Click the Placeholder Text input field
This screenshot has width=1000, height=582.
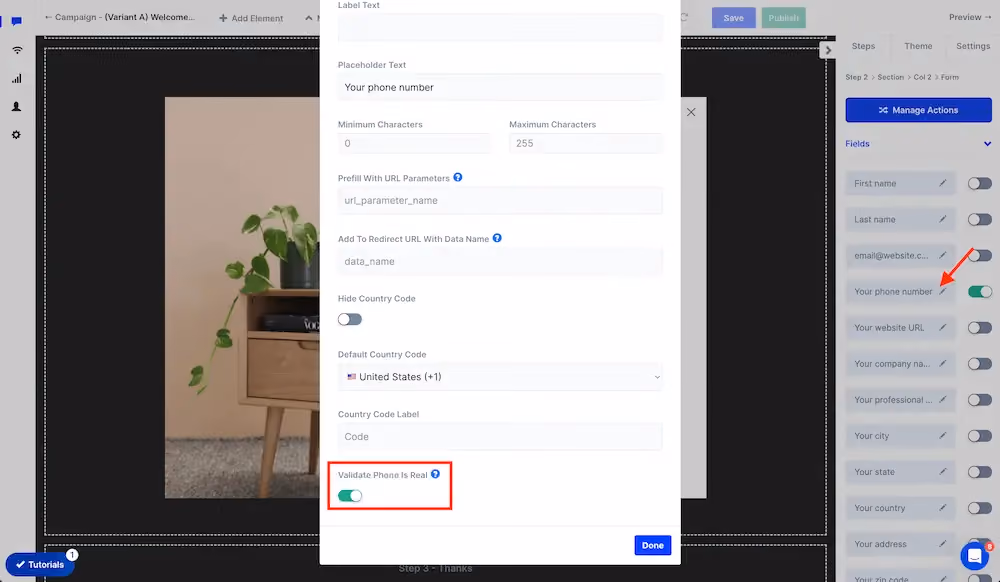coord(500,87)
